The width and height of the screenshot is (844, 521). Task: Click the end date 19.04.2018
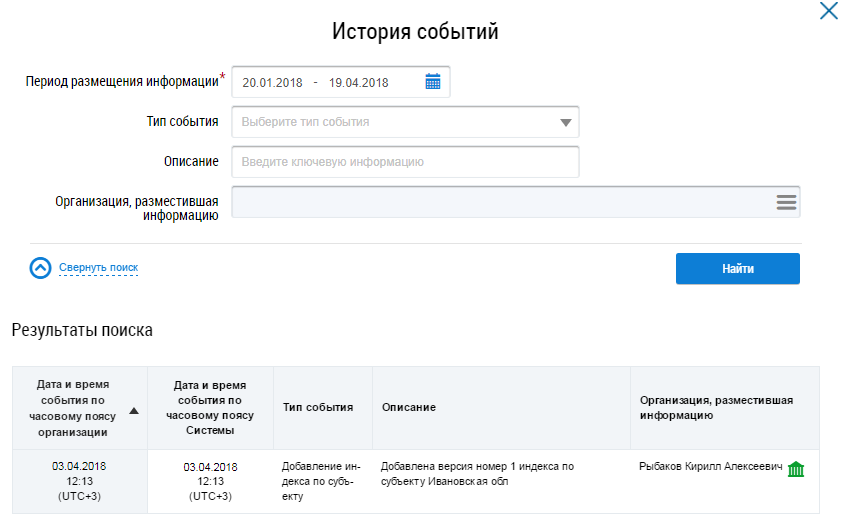pyautogui.click(x=358, y=83)
